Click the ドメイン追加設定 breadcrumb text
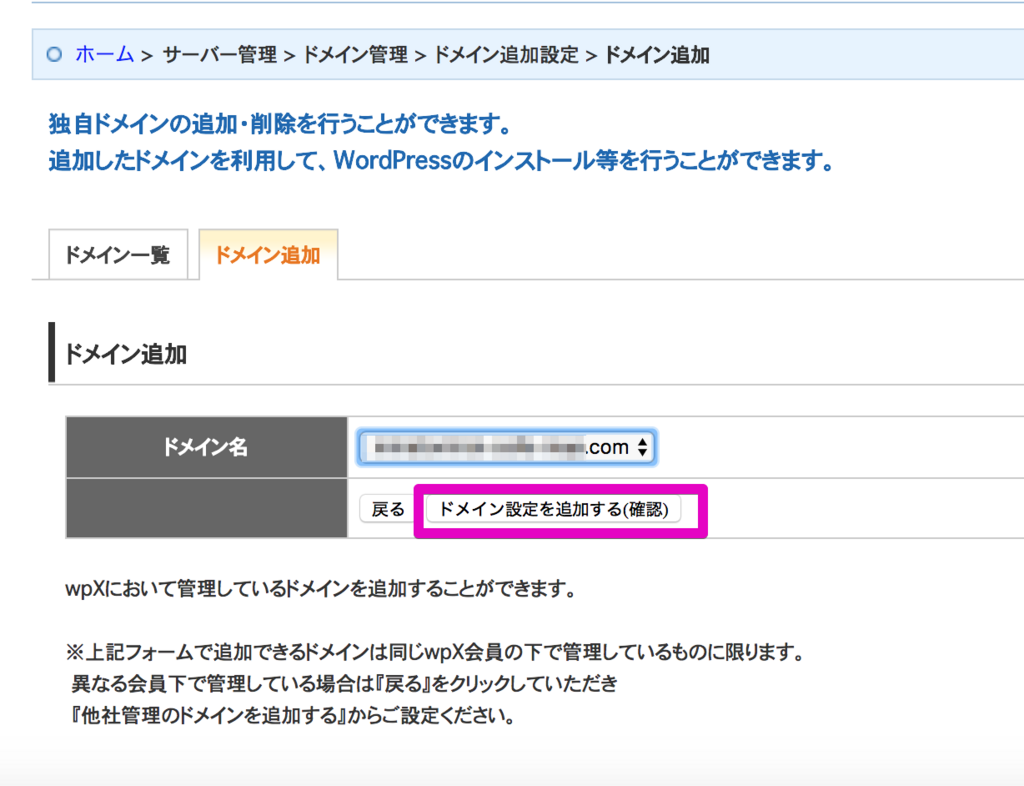 click(x=506, y=55)
